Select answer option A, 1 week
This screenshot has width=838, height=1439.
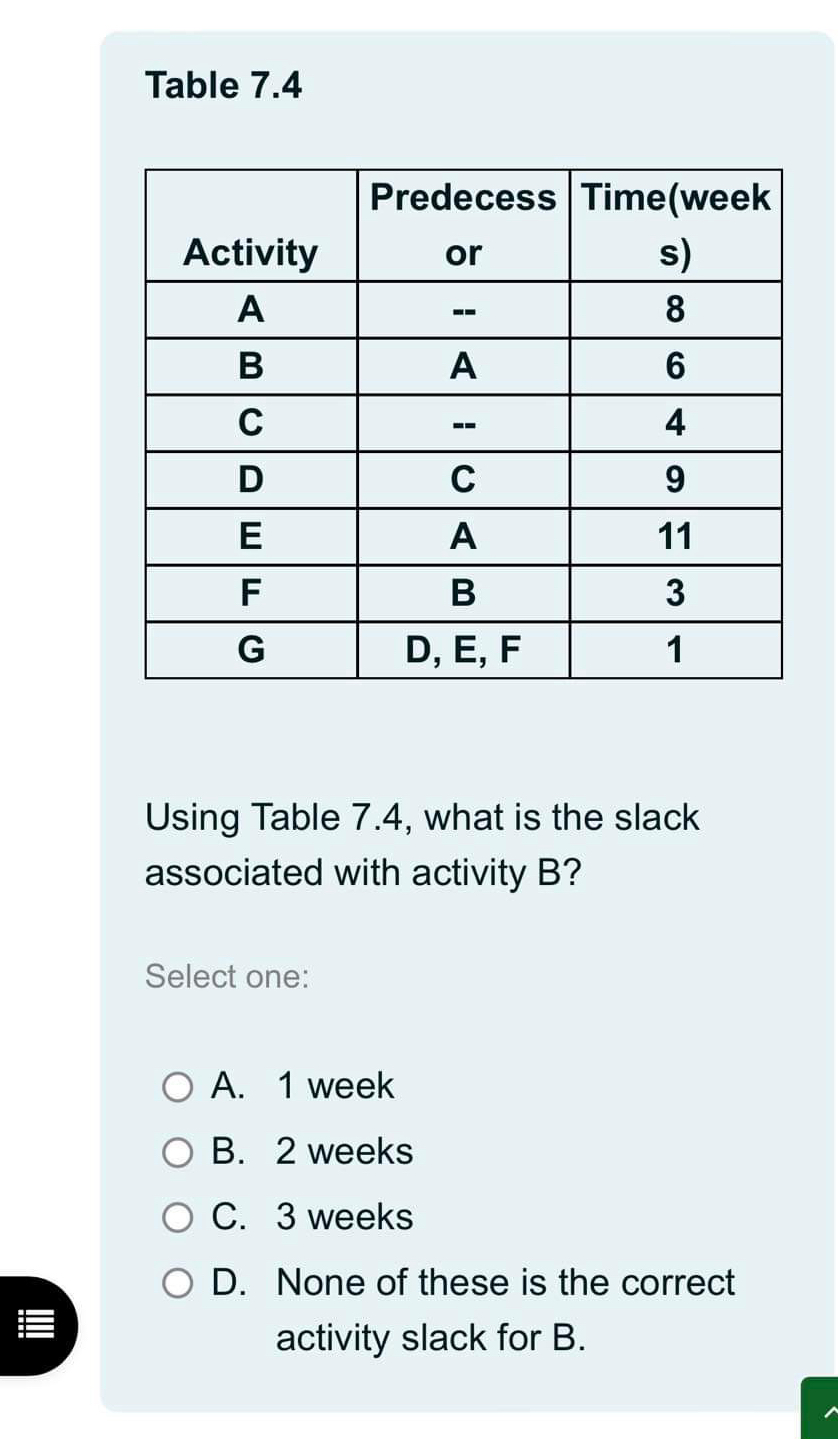coord(178,1087)
